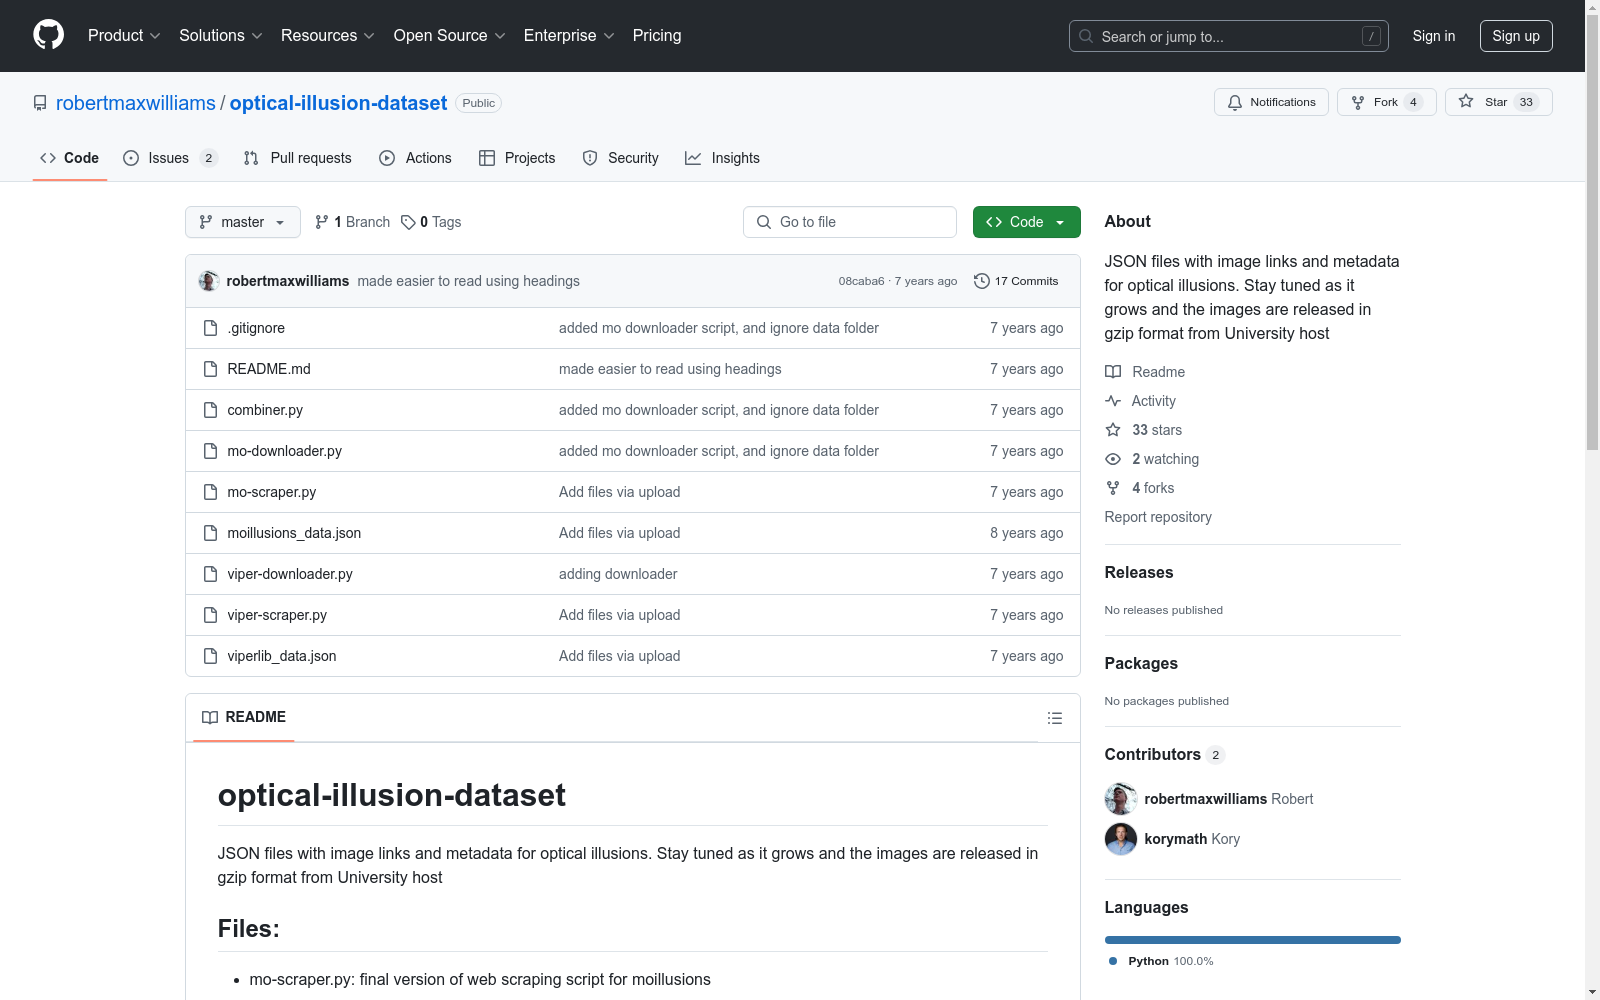
Task: Click the Python language bar
Action: pyautogui.click(x=1253, y=940)
